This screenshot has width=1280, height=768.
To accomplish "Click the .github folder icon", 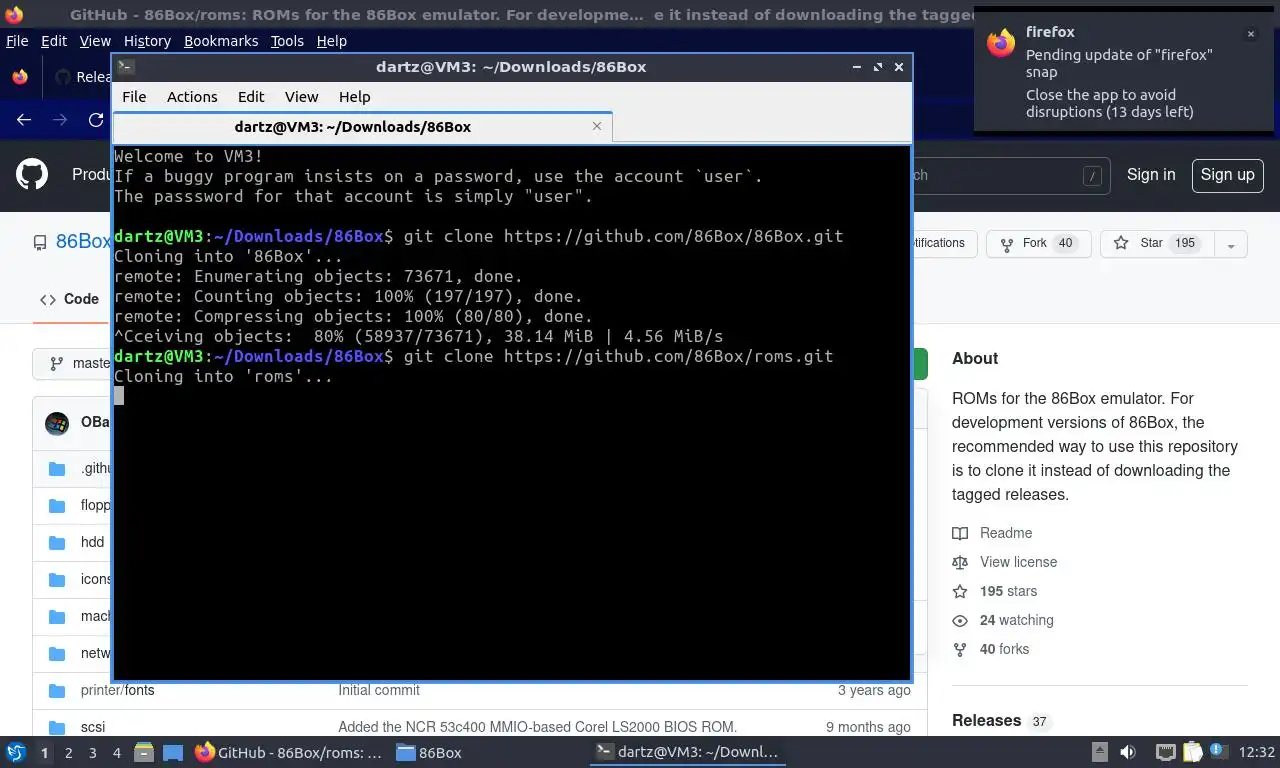I will pyautogui.click(x=57, y=468).
